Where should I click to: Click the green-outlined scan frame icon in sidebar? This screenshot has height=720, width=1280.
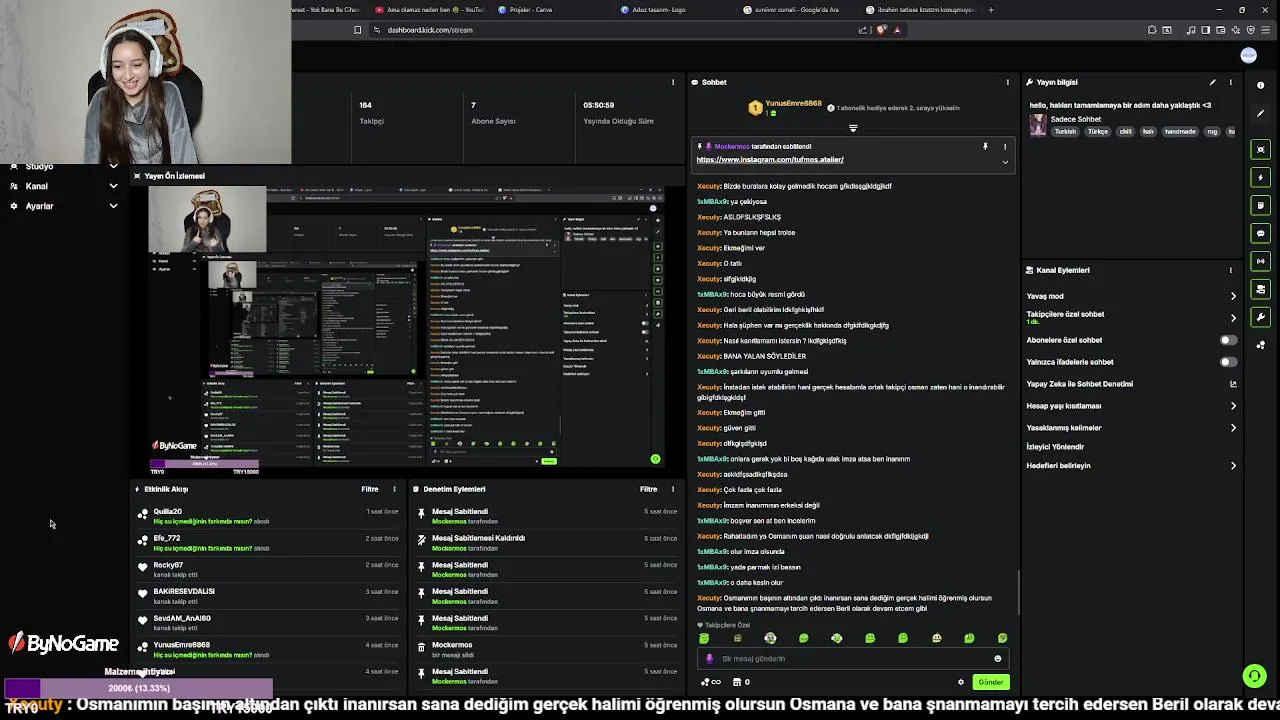(1260, 149)
